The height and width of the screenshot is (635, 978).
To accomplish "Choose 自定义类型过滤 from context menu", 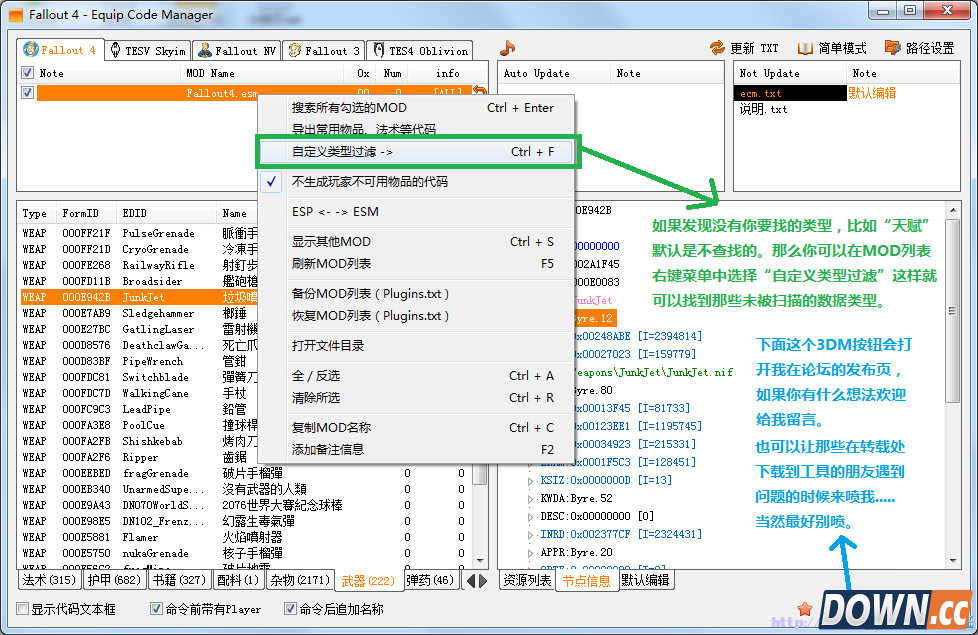I will (342, 152).
